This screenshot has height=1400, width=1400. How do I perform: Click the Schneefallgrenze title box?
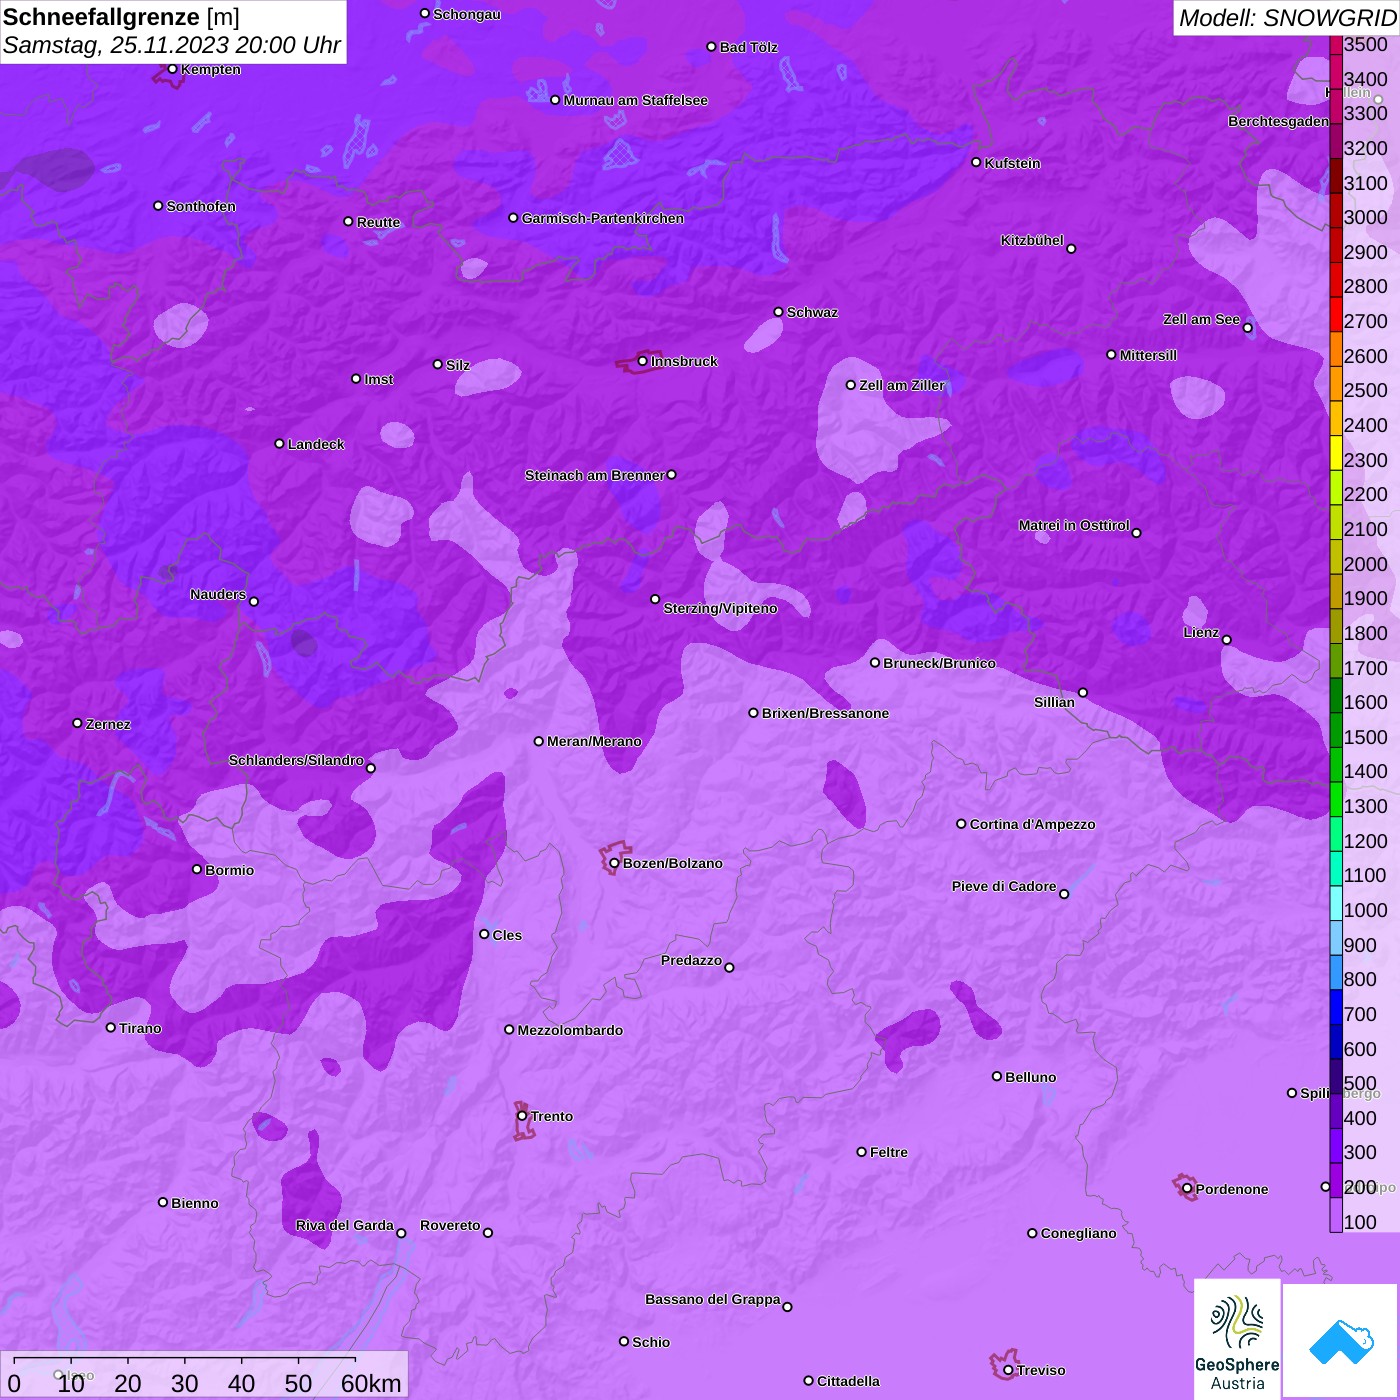coord(173,31)
